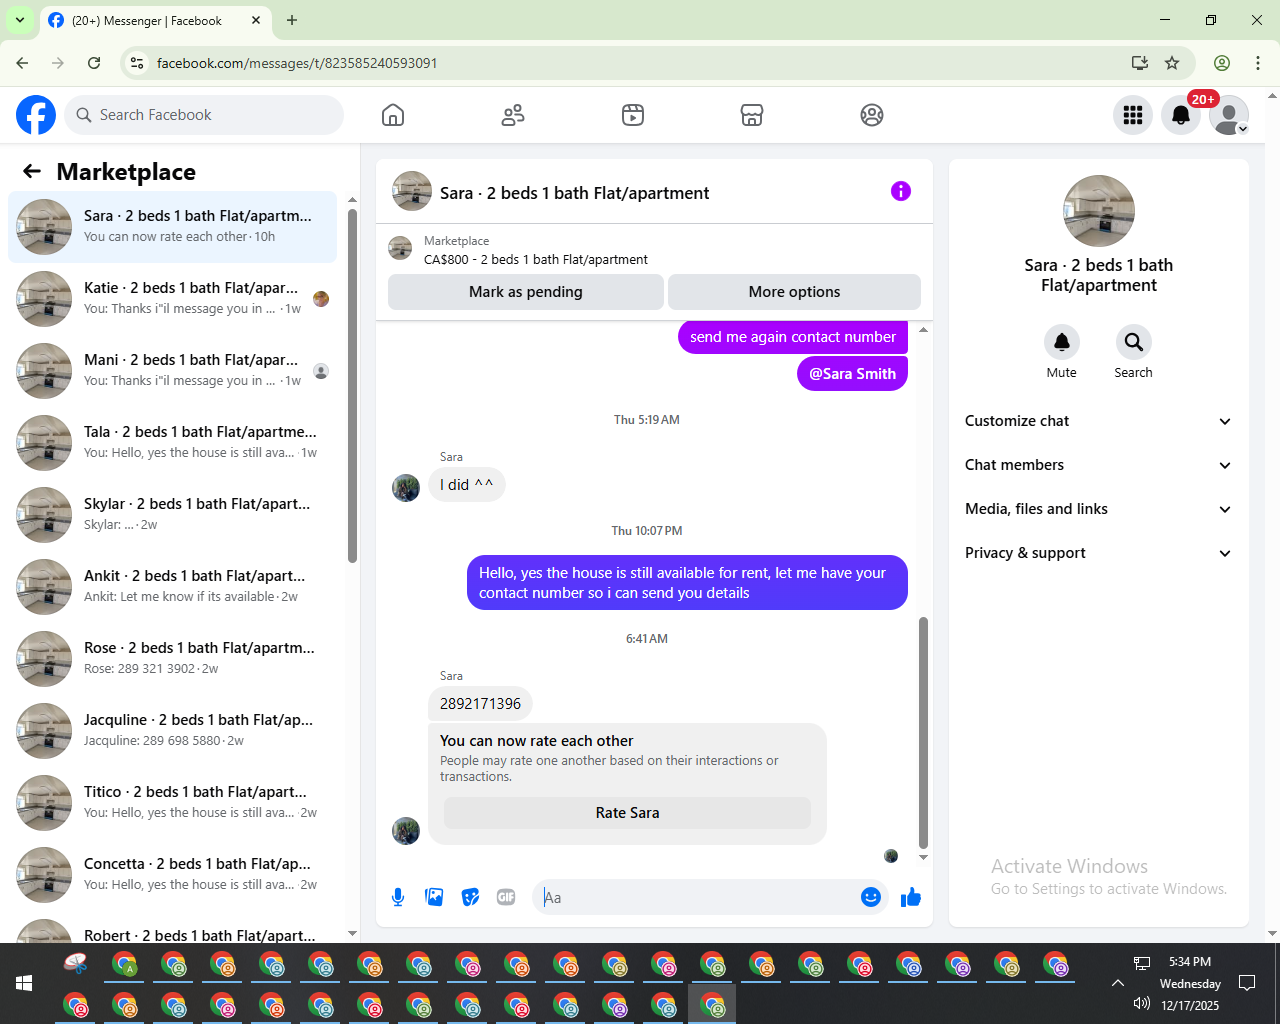Click the browser reload button

(94, 63)
